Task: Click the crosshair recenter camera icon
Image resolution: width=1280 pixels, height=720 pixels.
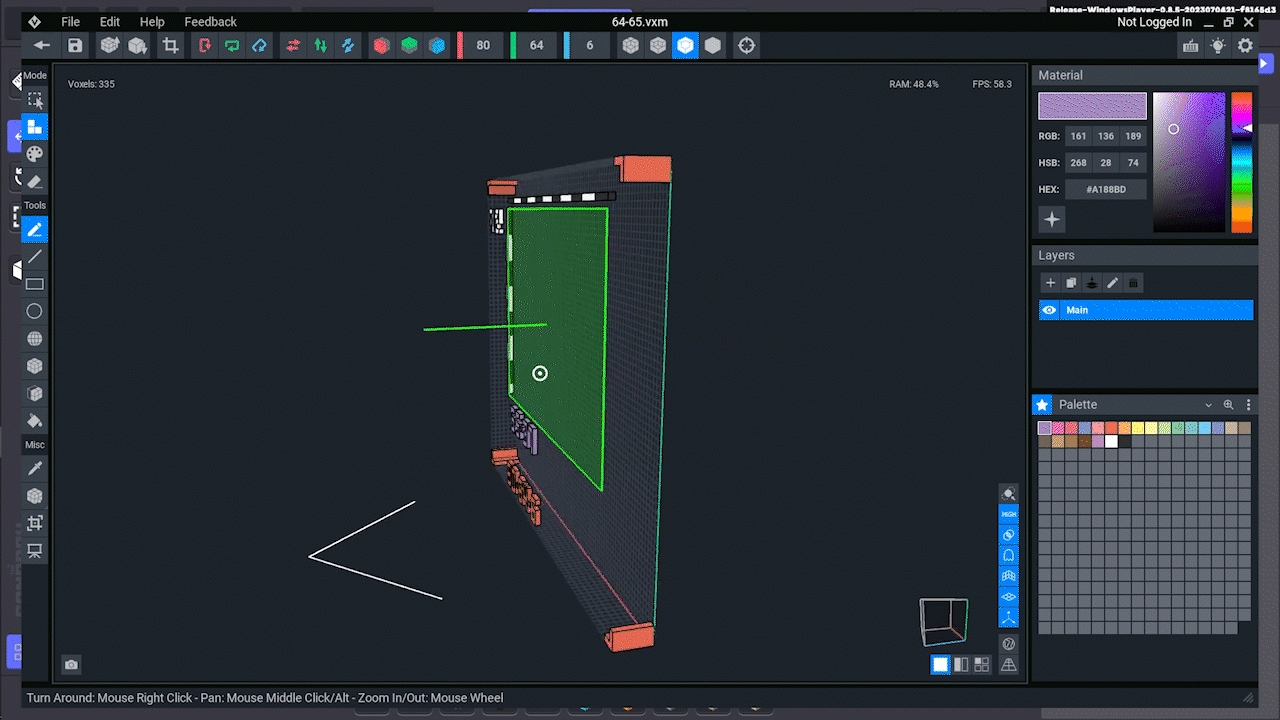Action: 746,45
